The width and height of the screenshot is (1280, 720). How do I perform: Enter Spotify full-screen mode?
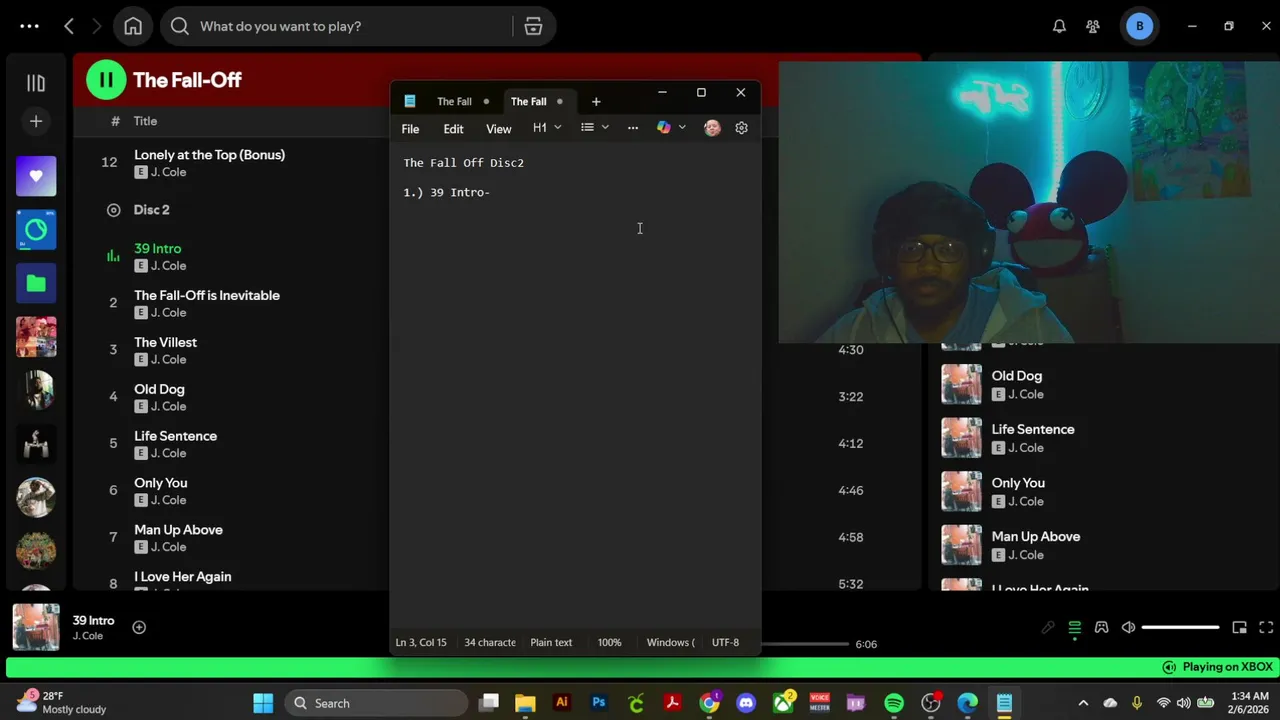point(1266,628)
